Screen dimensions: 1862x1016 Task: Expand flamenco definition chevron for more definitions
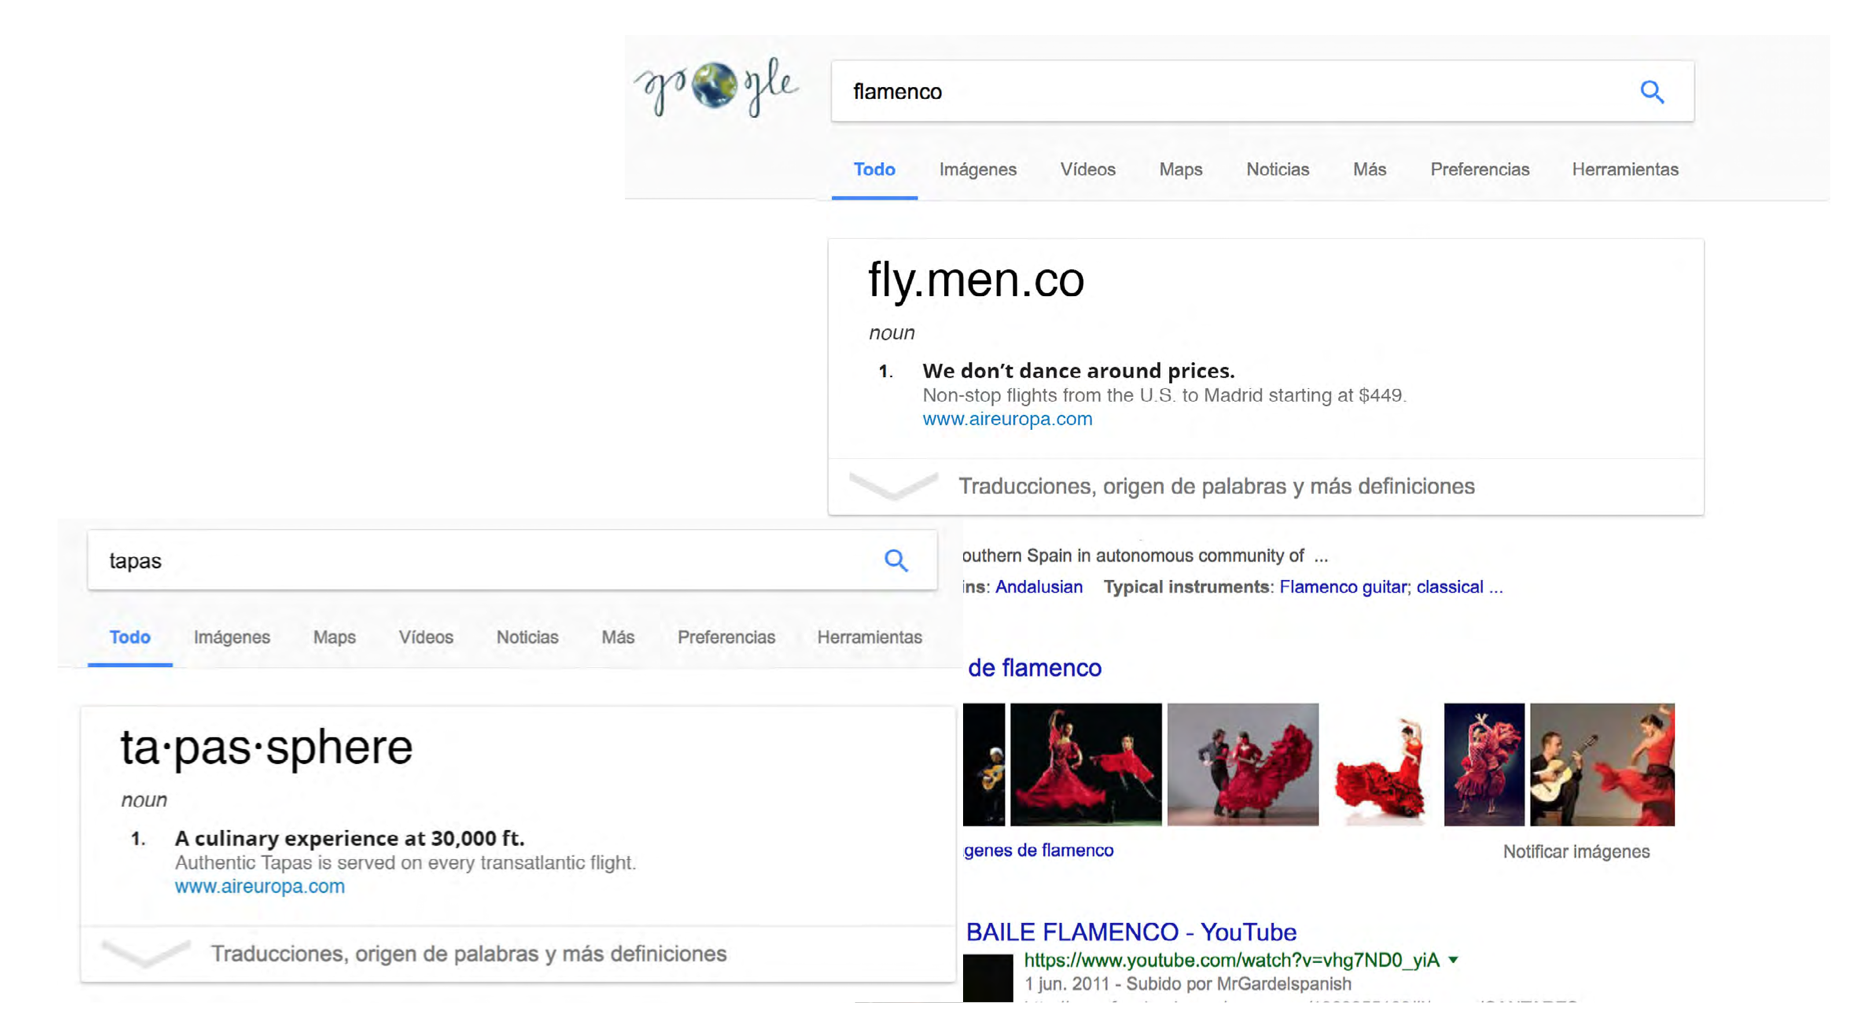coord(893,486)
